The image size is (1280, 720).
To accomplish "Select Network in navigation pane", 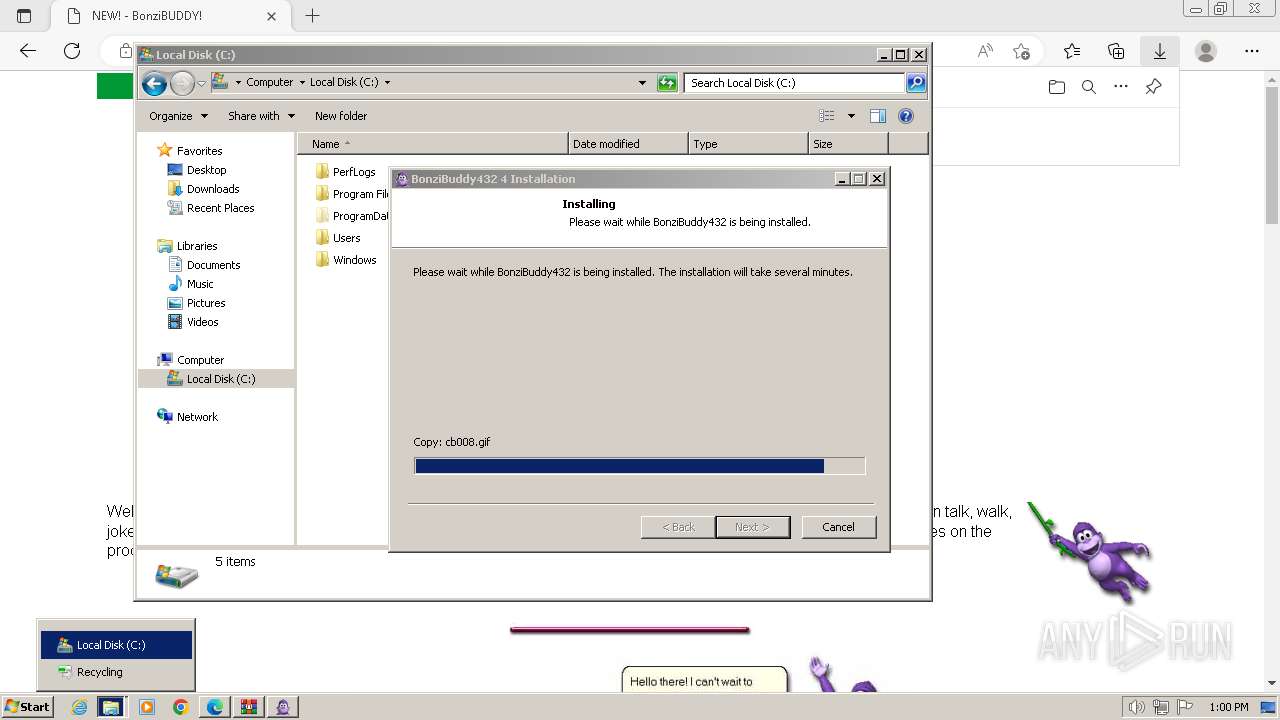I will (197, 417).
